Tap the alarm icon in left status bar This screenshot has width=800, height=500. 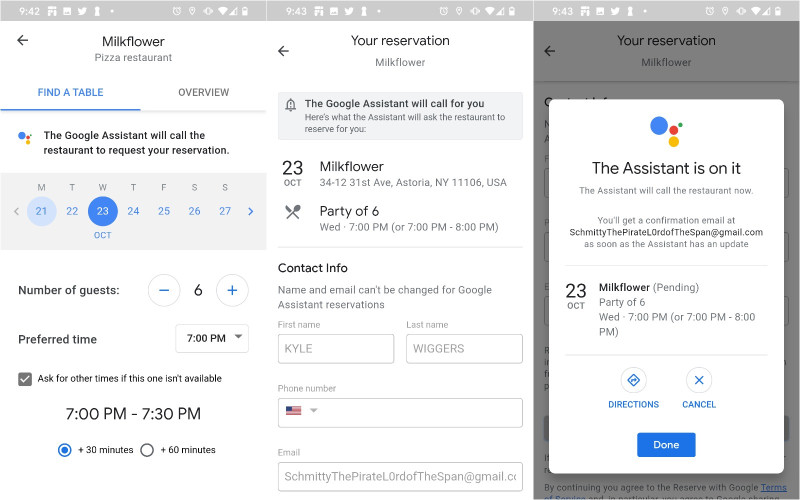[177, 11]
